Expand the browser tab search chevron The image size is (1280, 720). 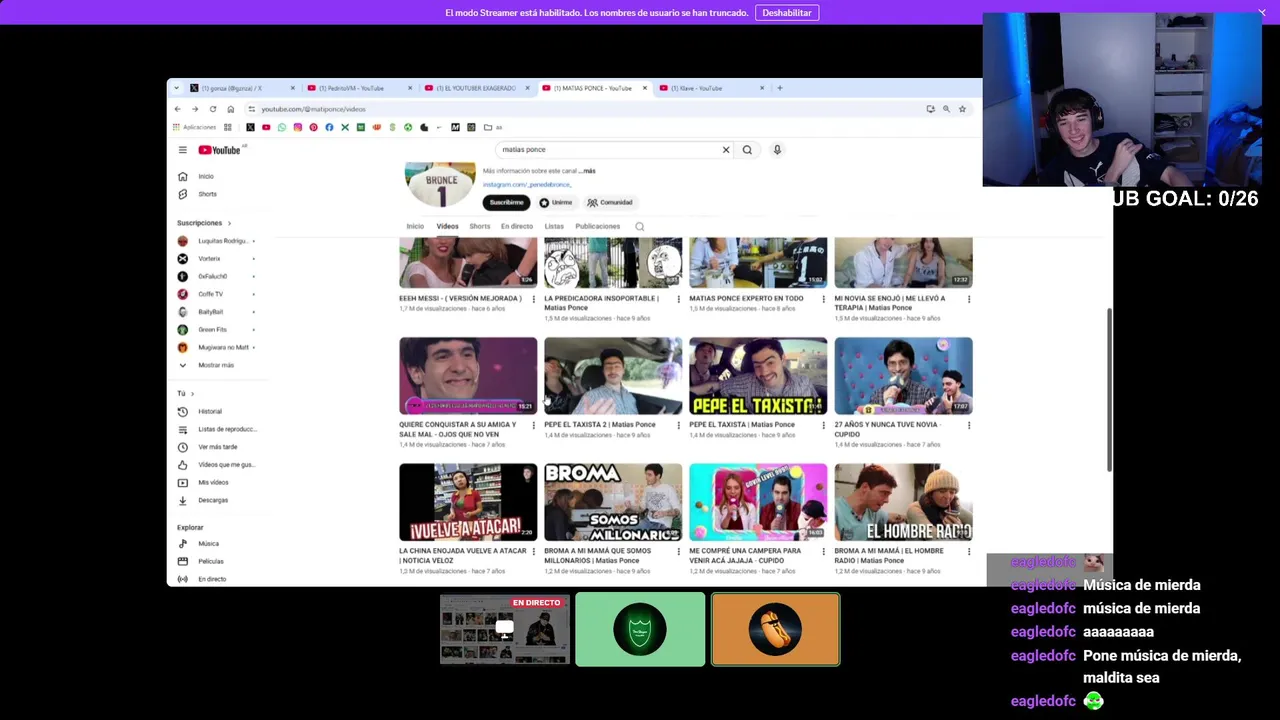[x=177, y=88]
